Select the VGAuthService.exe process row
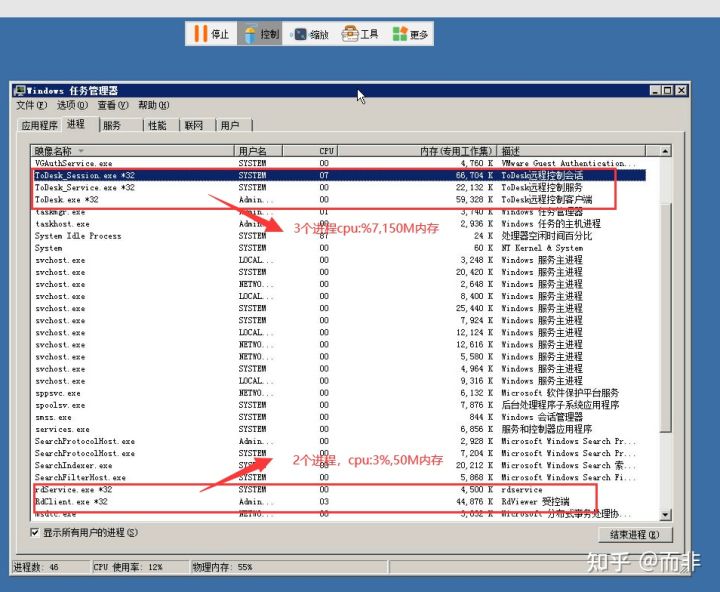The image size is (720, 592). 338,163
